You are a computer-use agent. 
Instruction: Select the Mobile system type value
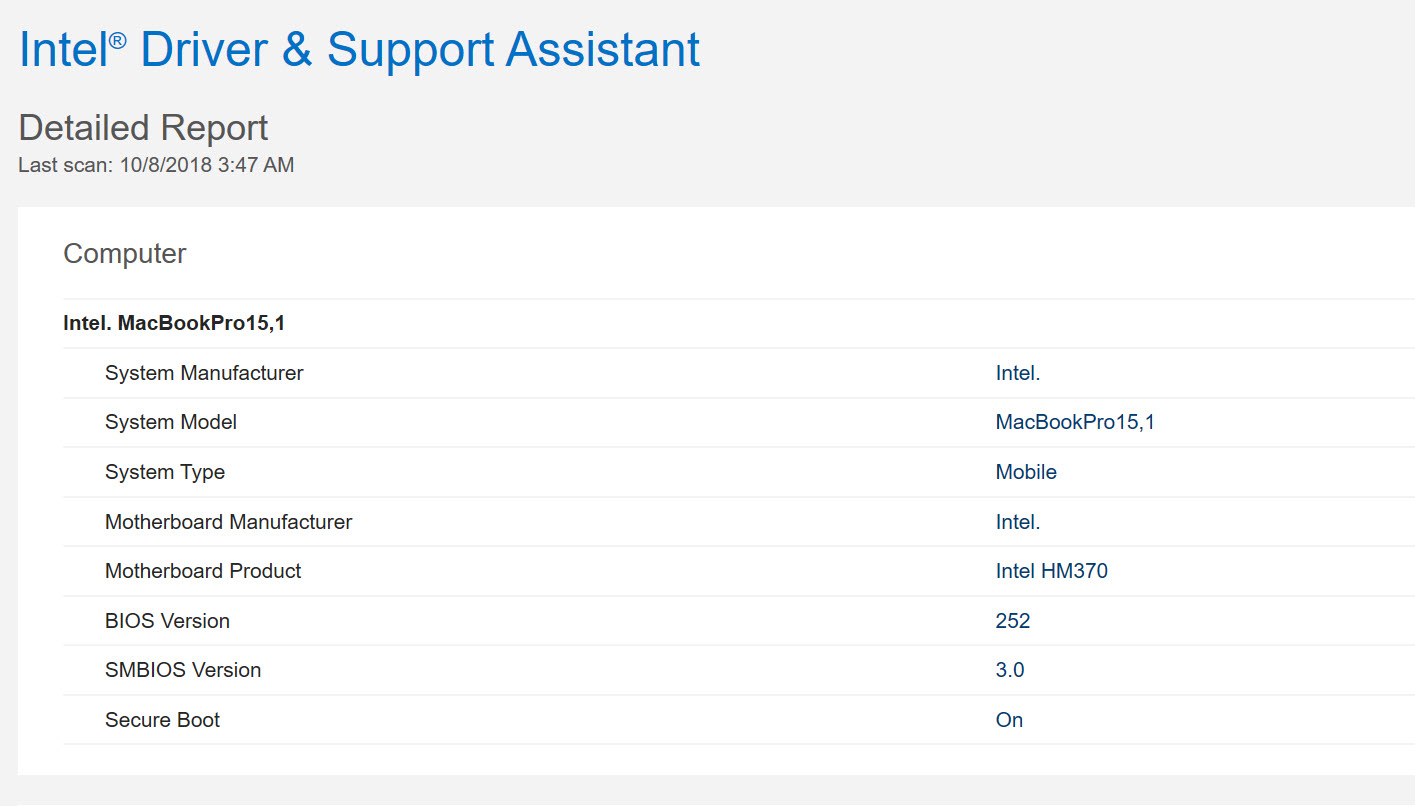(x=1026, y=472)
